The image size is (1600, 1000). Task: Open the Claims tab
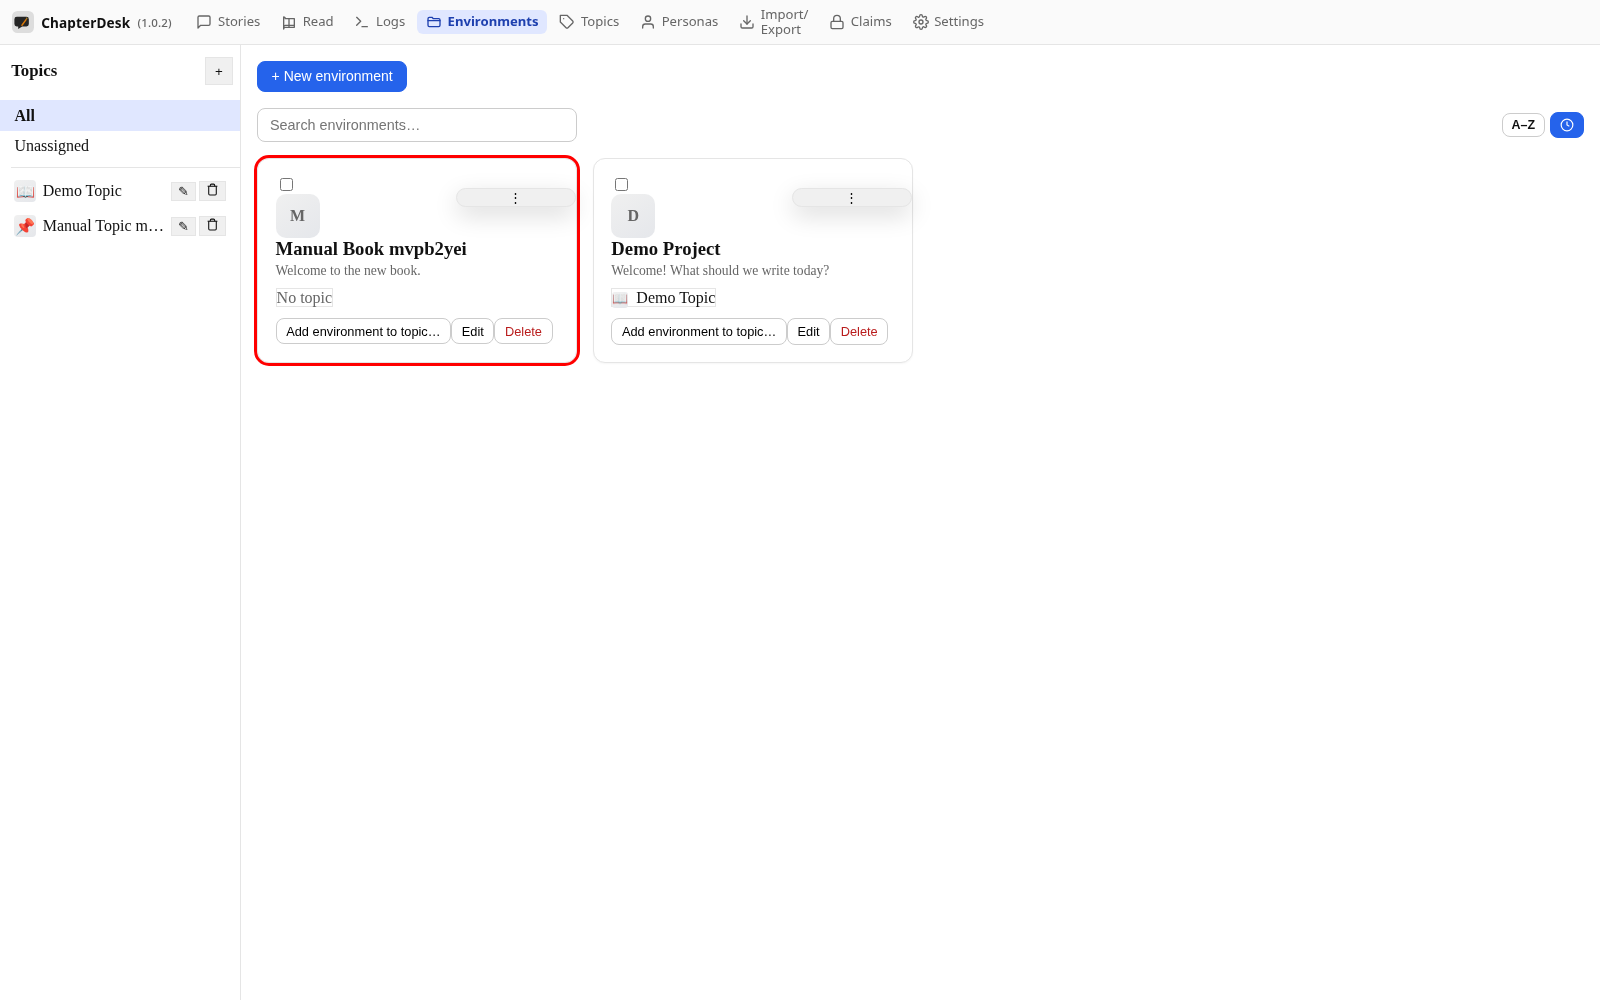pyautogui.click(x=861, y=22)
